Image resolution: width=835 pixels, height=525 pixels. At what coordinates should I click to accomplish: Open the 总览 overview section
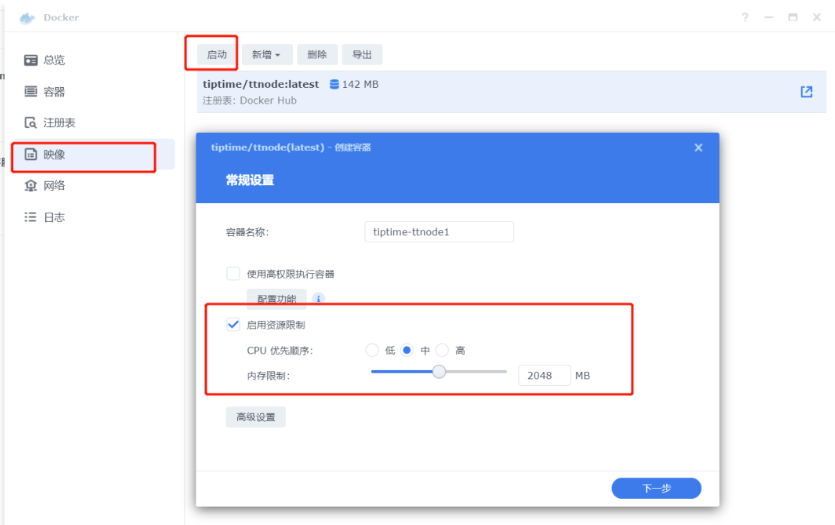[54, 60]
